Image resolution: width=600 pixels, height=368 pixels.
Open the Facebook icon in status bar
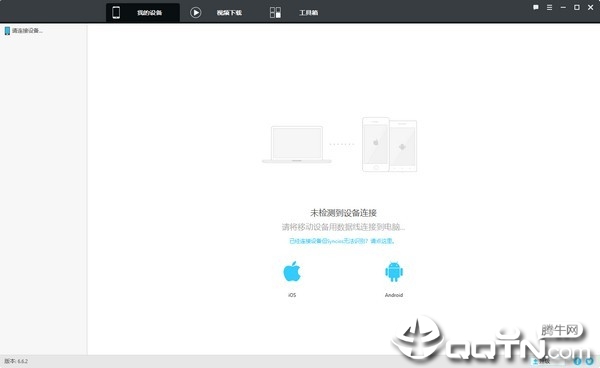pos(577,361)
